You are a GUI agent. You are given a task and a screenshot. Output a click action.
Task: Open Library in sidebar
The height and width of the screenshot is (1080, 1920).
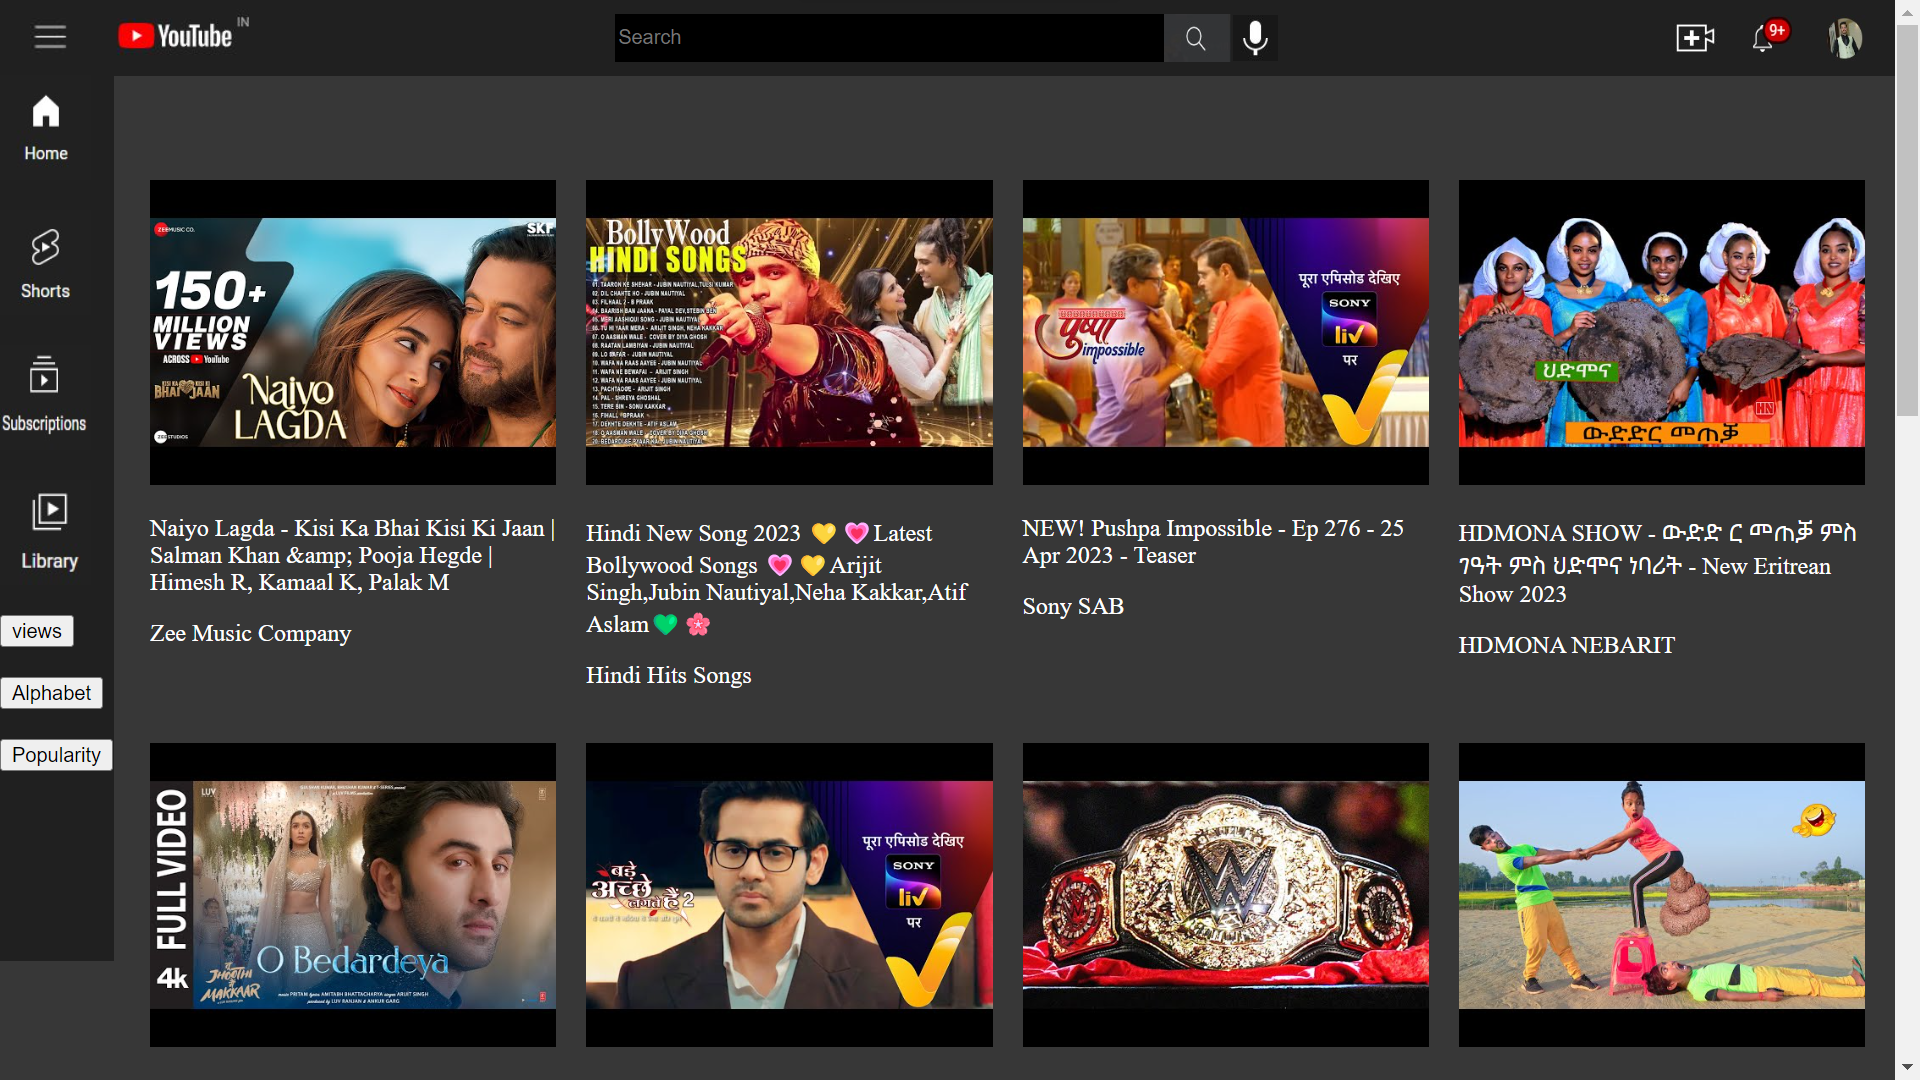pos(49,532)
